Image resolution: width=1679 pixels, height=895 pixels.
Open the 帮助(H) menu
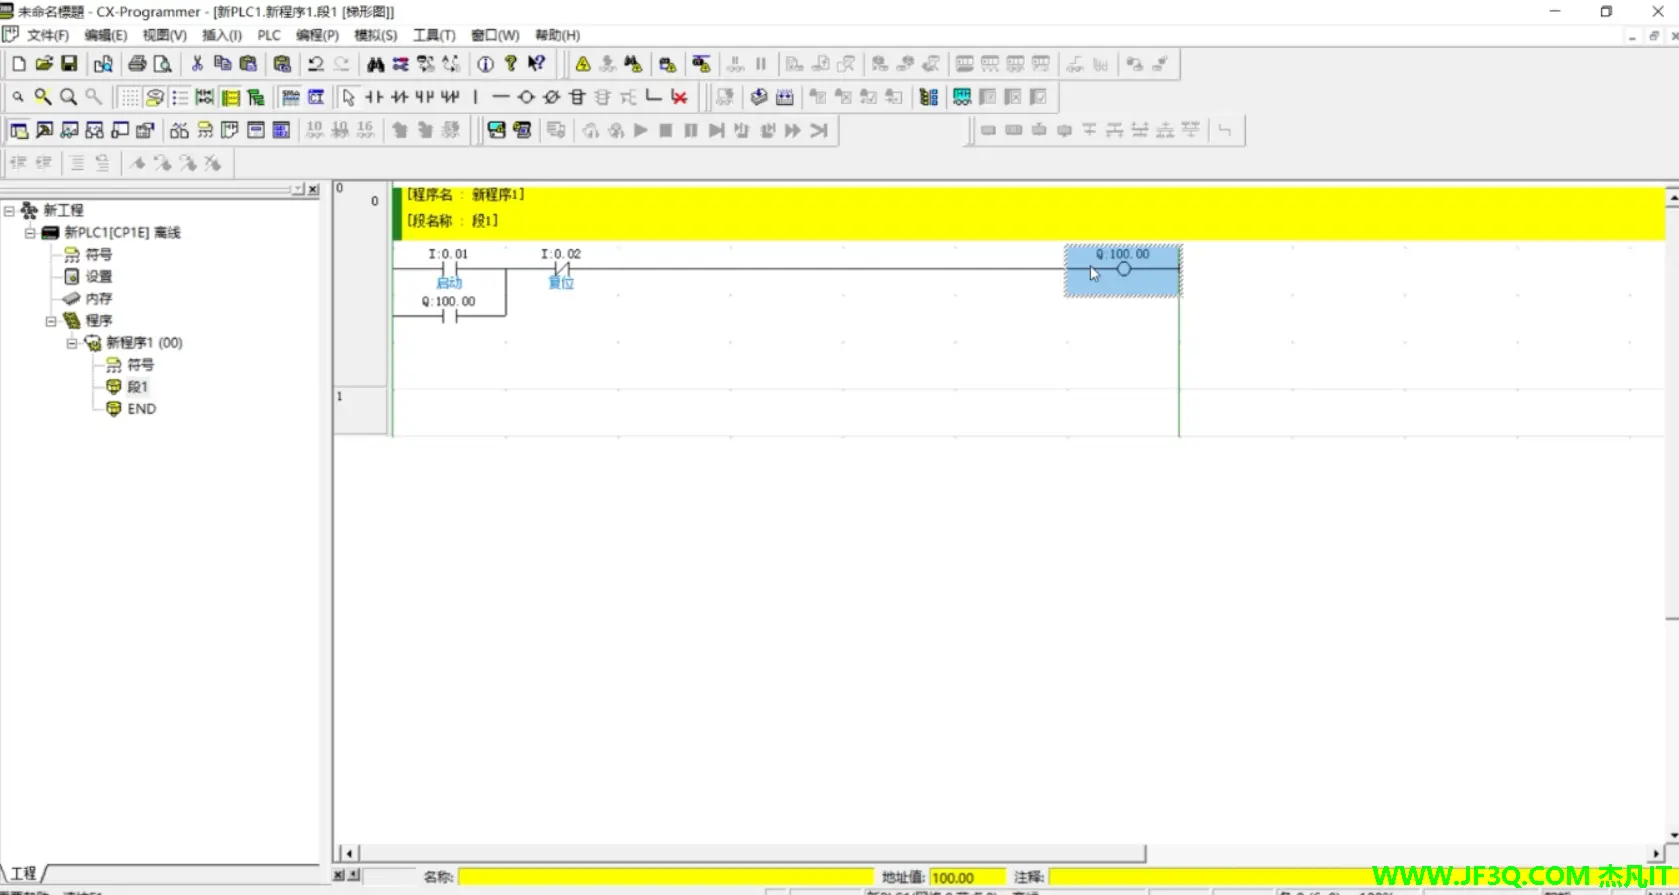557,35
